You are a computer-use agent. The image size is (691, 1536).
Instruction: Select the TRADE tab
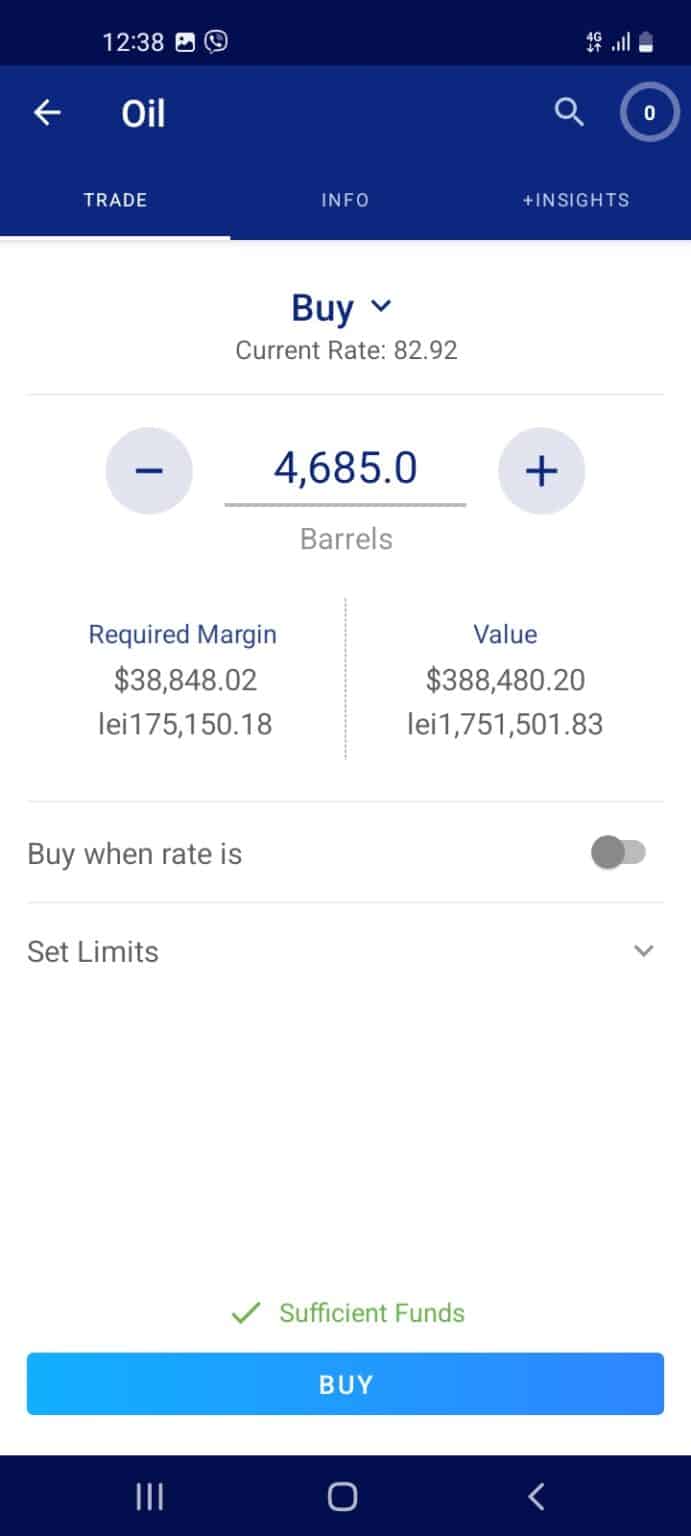tap(115, 200)
